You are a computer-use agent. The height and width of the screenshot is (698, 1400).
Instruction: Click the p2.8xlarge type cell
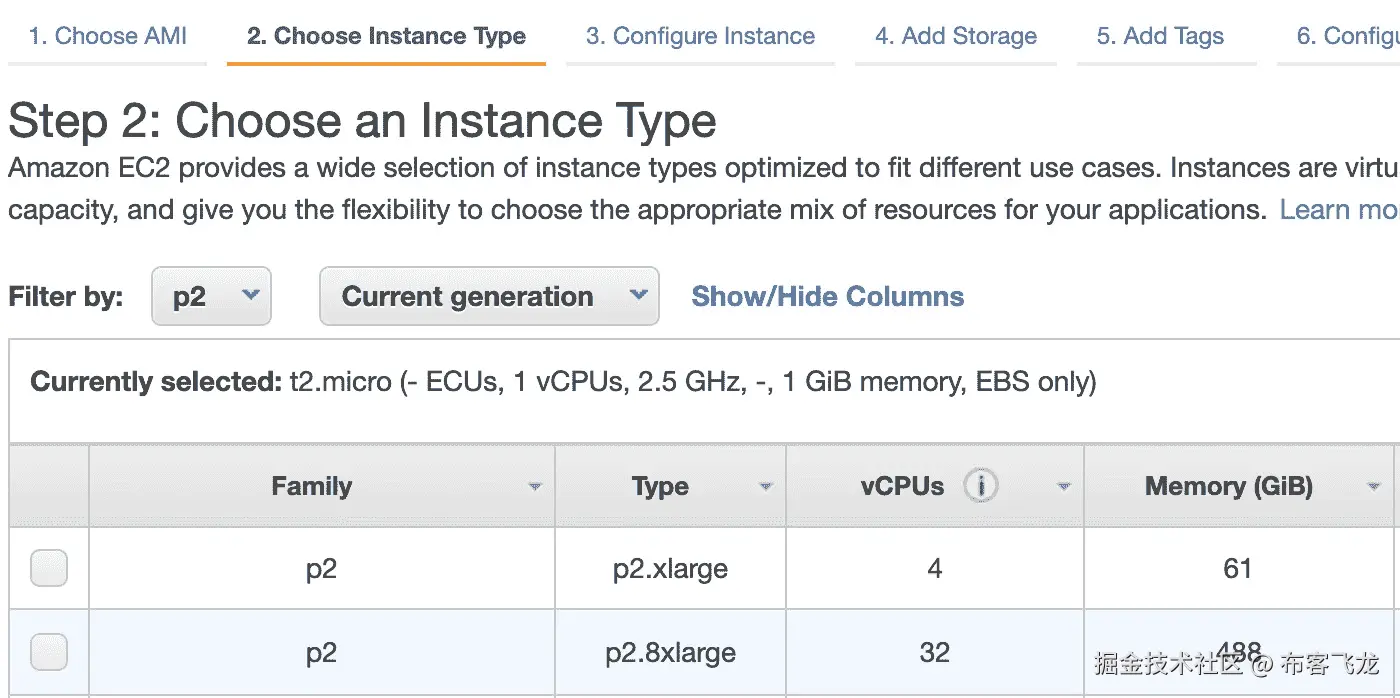click(670, 653)
